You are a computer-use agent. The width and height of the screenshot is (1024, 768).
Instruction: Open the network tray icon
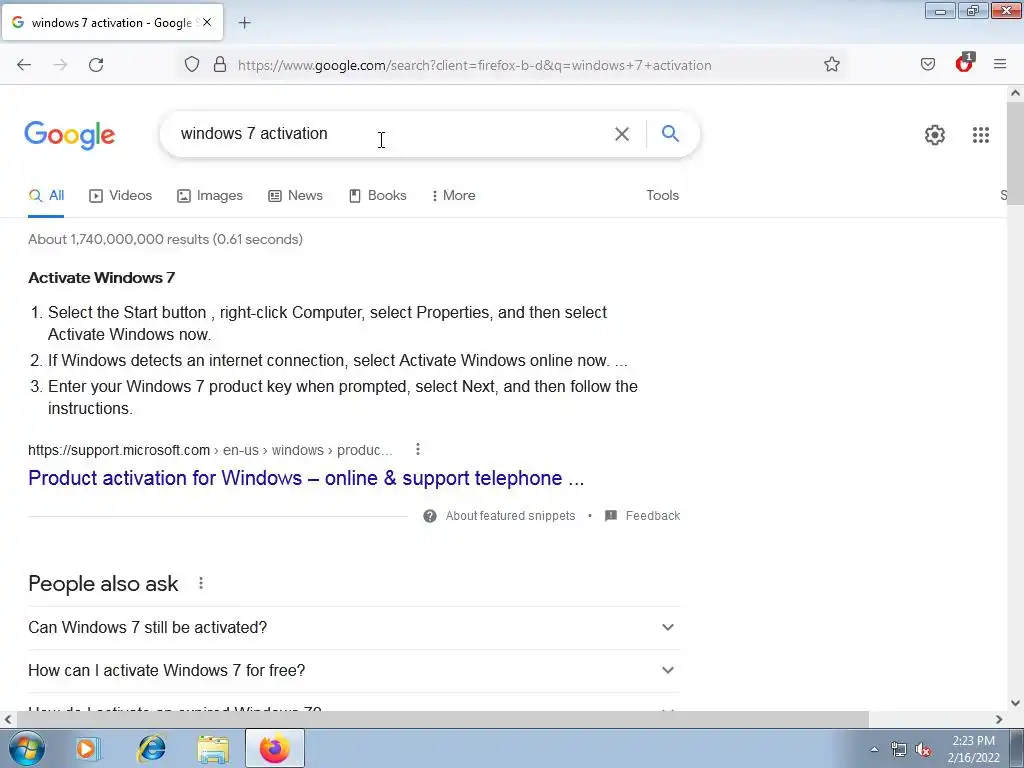pyautogui.click(x=899, y=750)
